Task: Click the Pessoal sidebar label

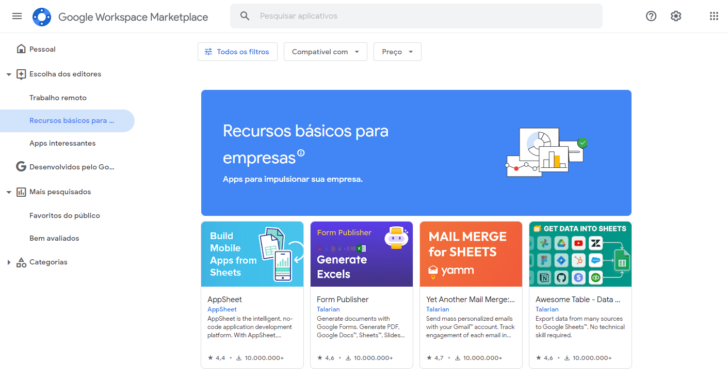Action: 42,49
